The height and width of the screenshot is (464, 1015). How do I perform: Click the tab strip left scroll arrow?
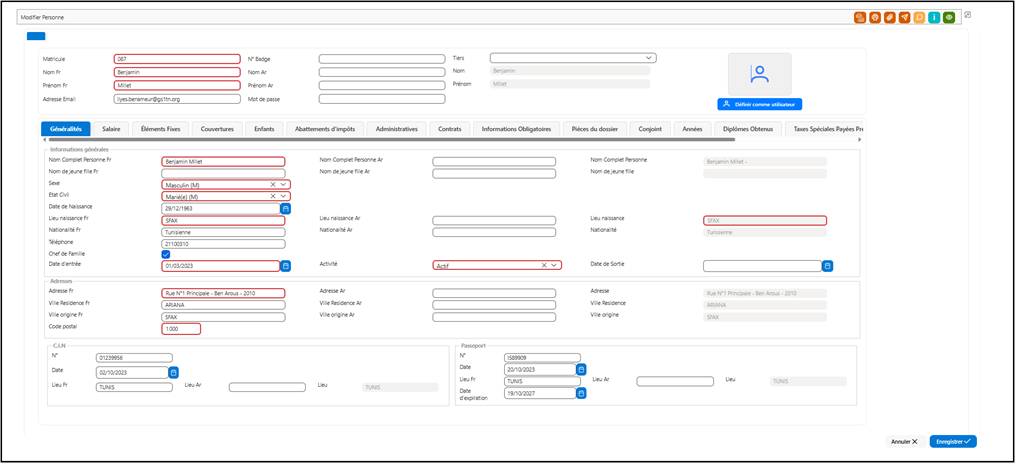(45, 139)
